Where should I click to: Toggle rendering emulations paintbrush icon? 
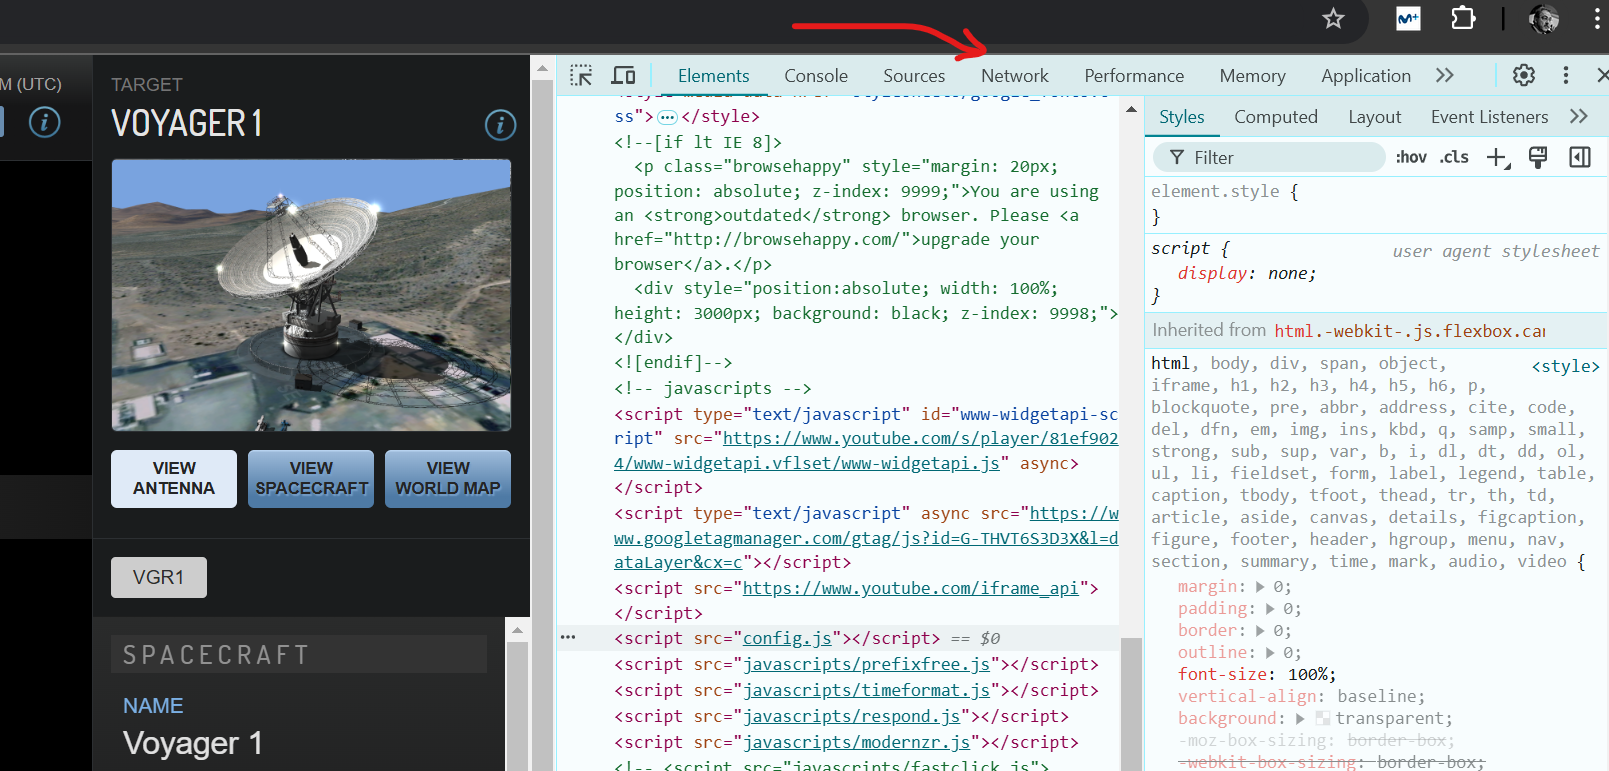(x=1538, y=158)
